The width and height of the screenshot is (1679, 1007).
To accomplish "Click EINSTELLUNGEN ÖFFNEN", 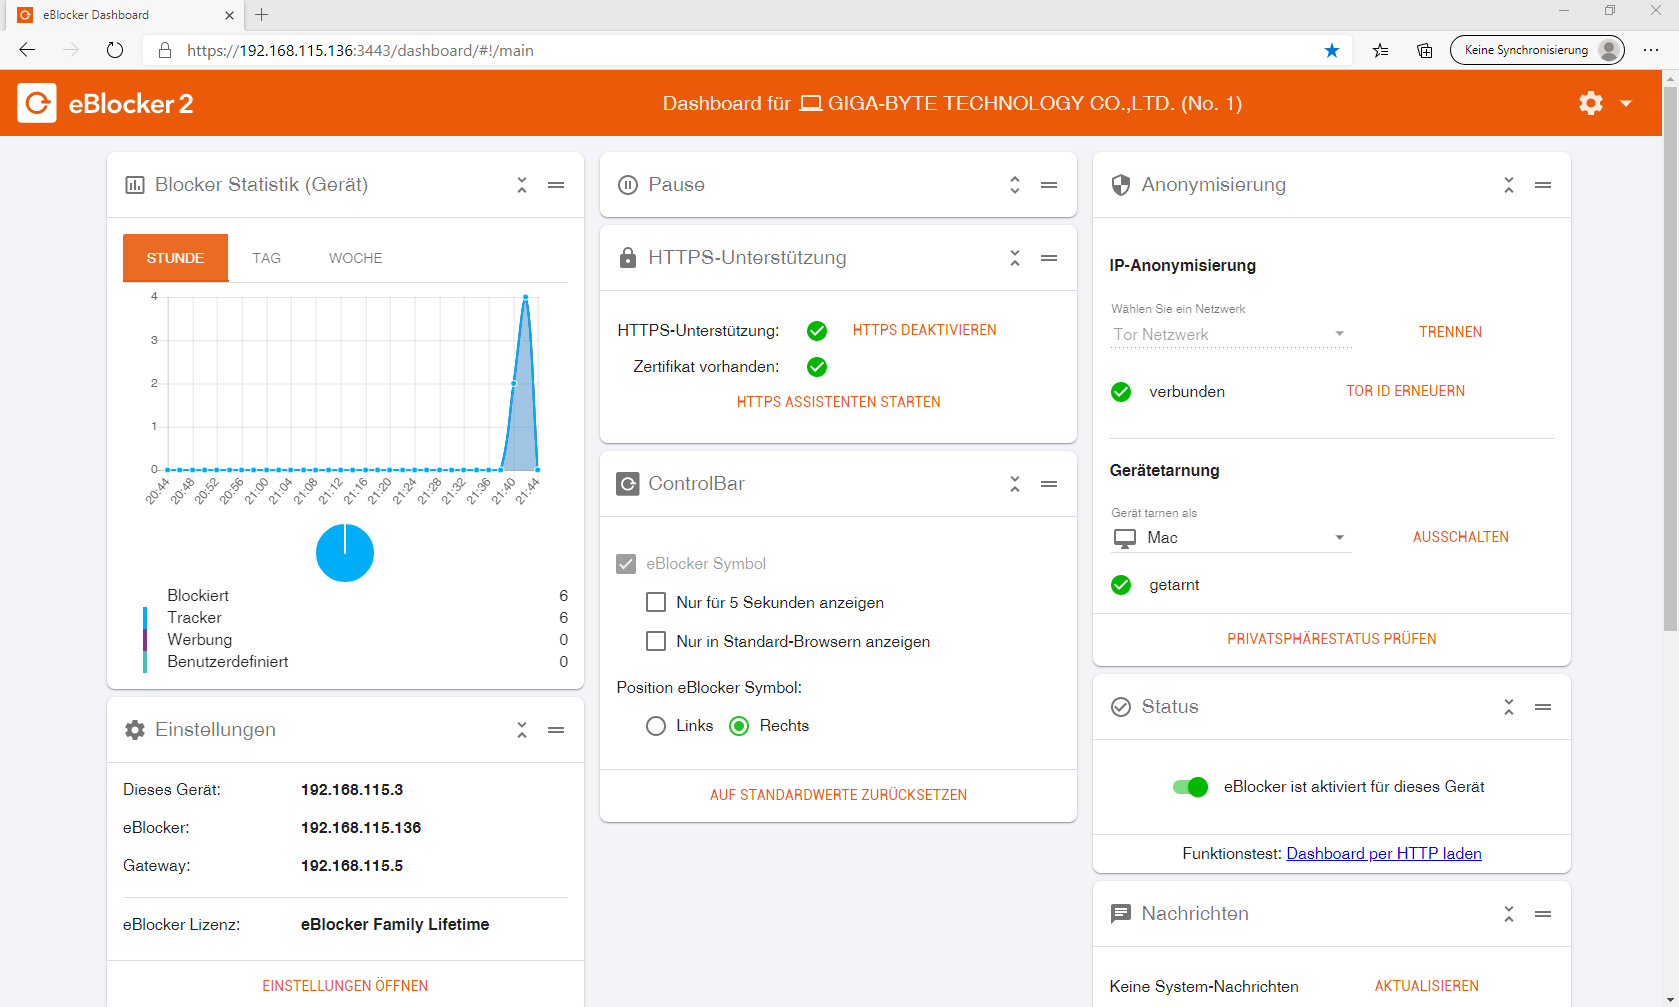I will 345,986.
